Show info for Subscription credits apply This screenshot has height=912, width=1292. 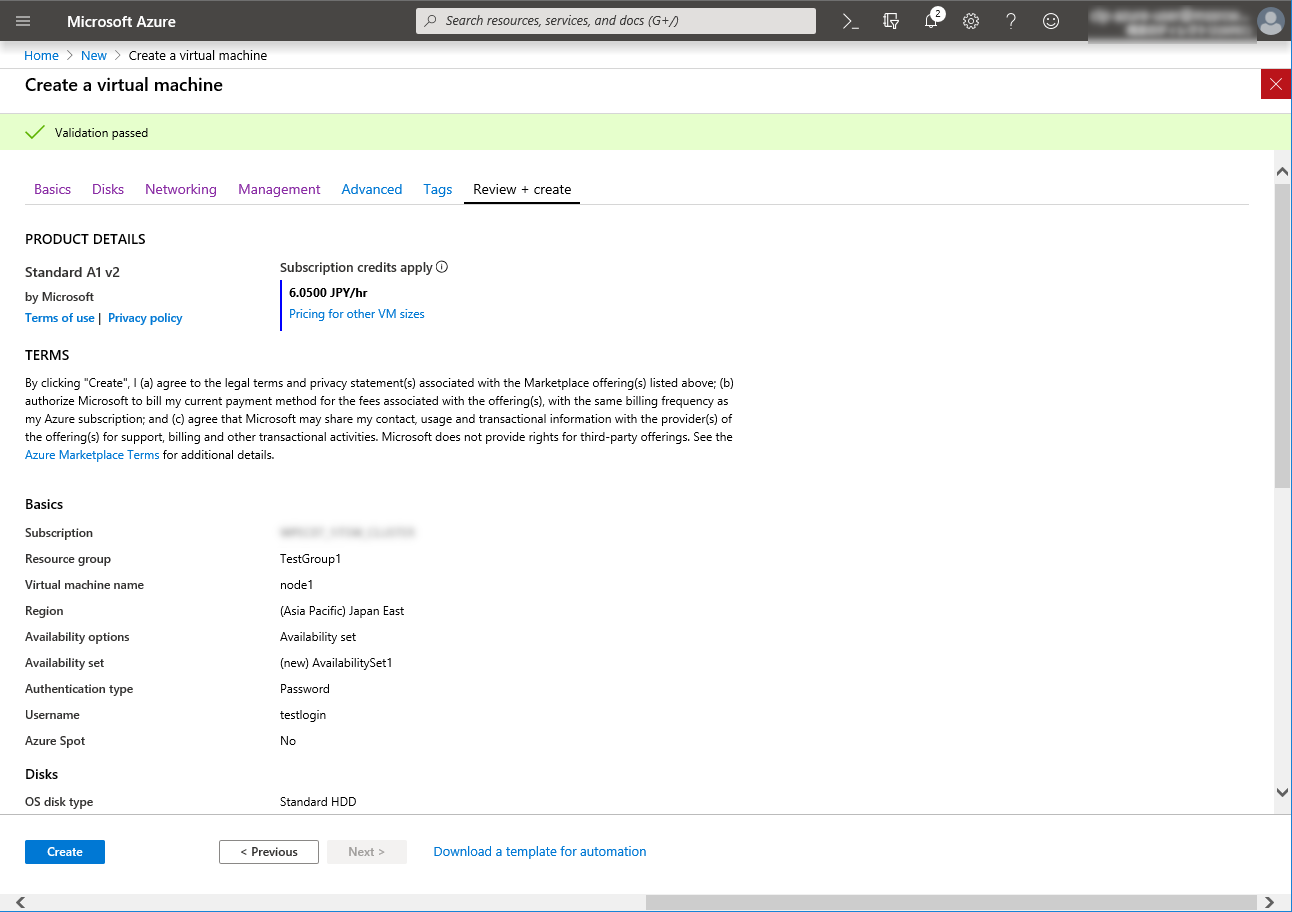pyautogui.click(x=442, y=267)
